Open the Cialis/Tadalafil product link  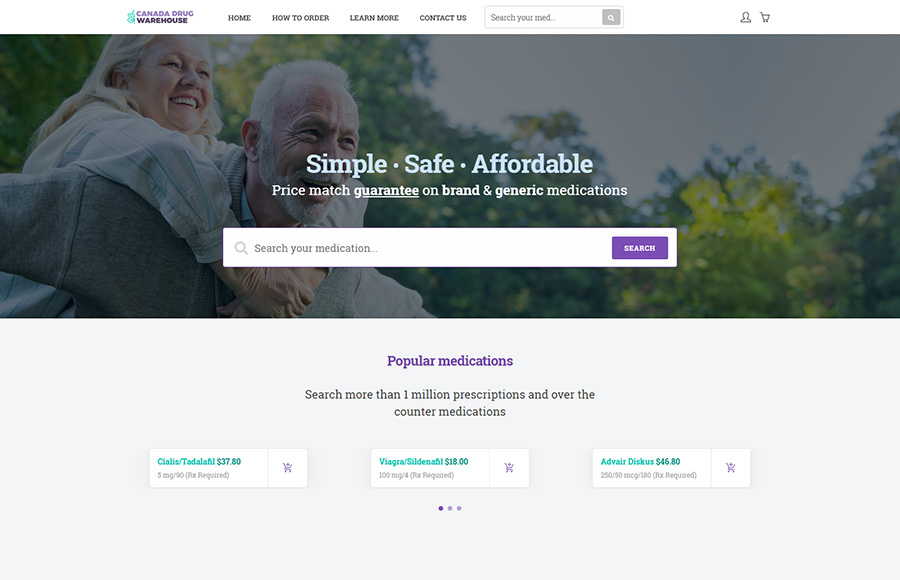click(186, 462)
